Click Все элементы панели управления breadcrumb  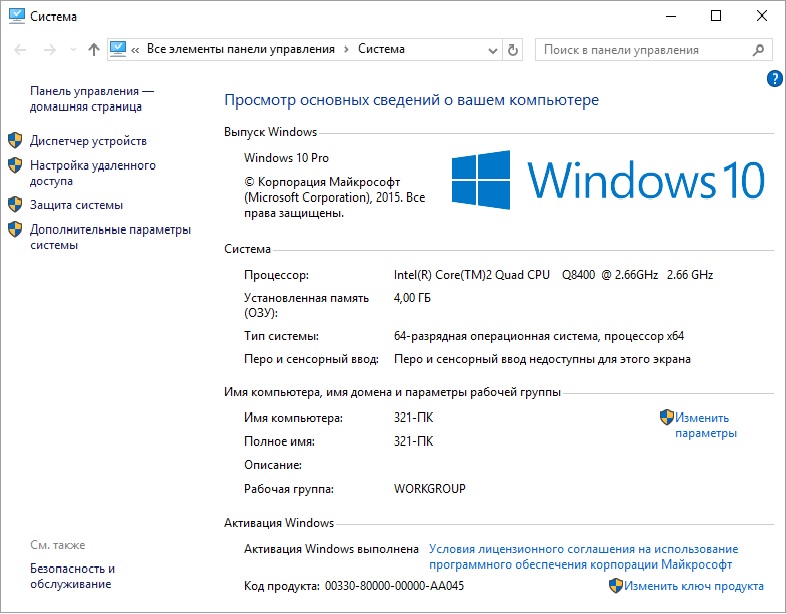tap(241, 49)
